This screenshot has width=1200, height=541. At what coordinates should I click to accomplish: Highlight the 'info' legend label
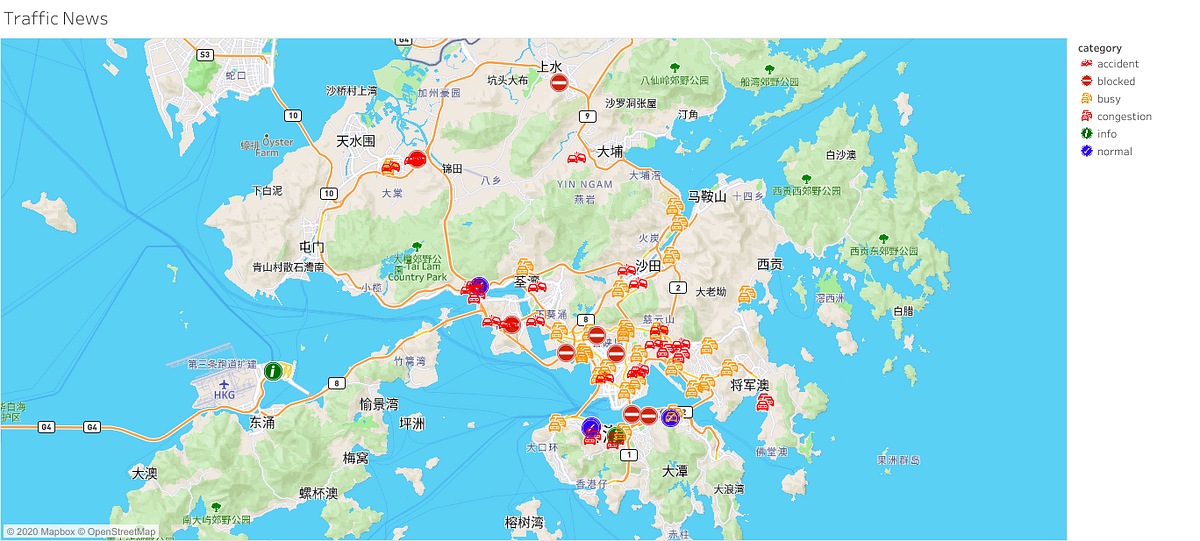pyautogui.click(x=1107, y=134)
